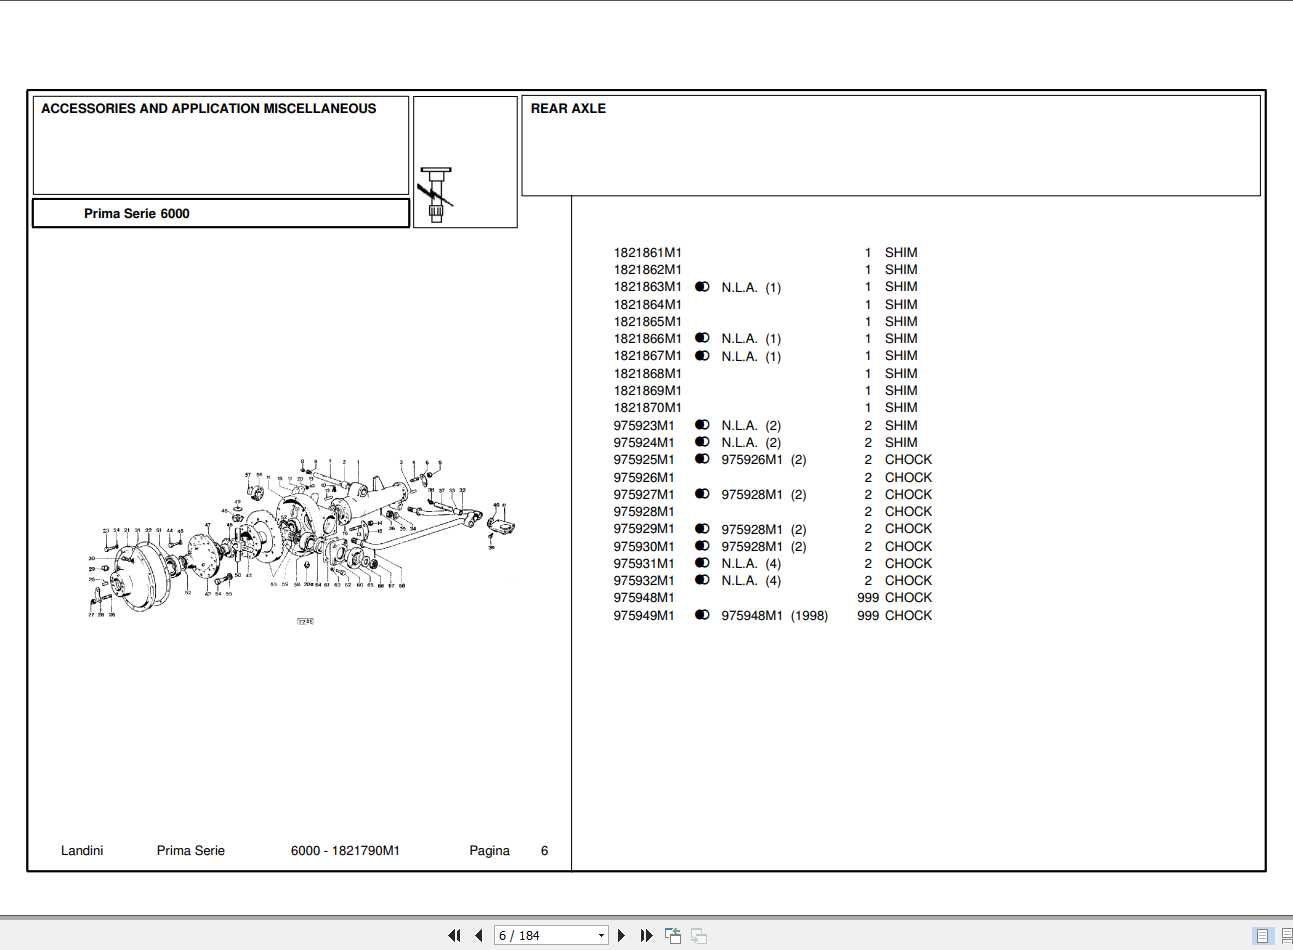Click the greyed go to next view icon
Screen dimensions: 1293x950
[699, 936]
